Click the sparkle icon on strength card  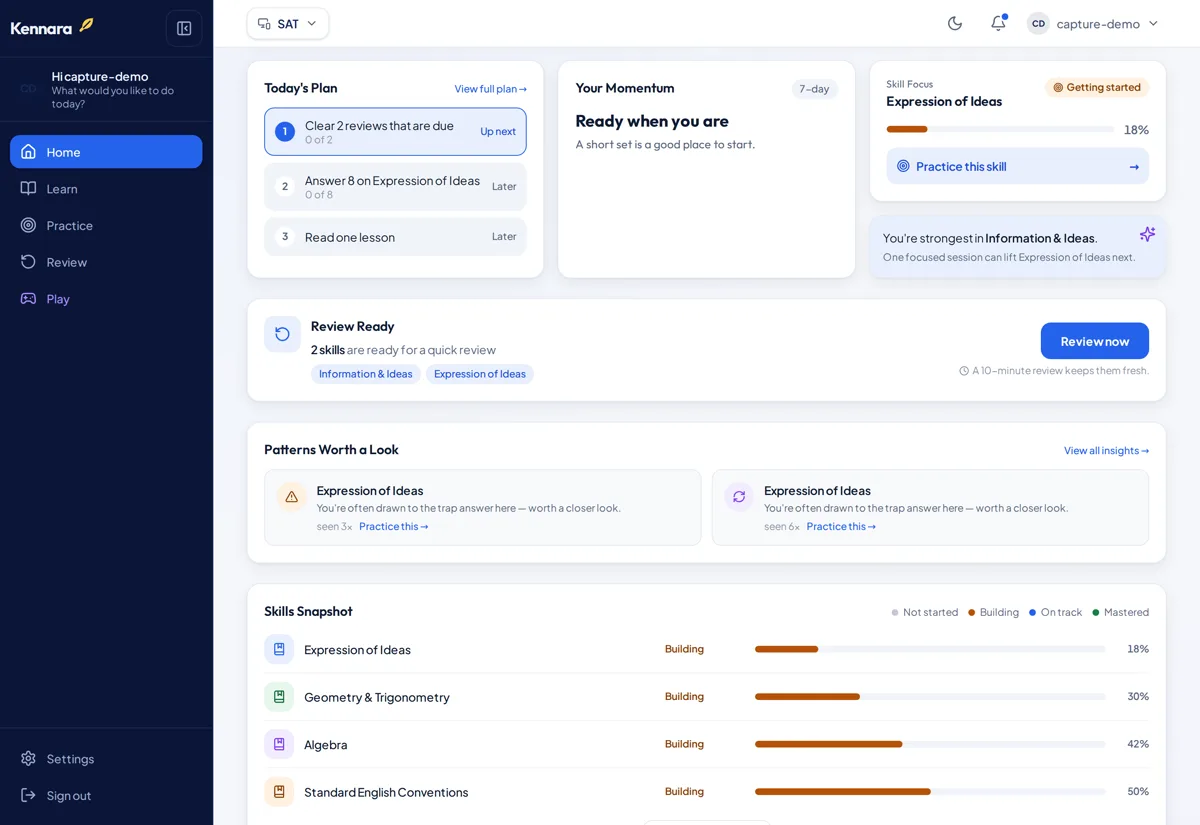1147,234
